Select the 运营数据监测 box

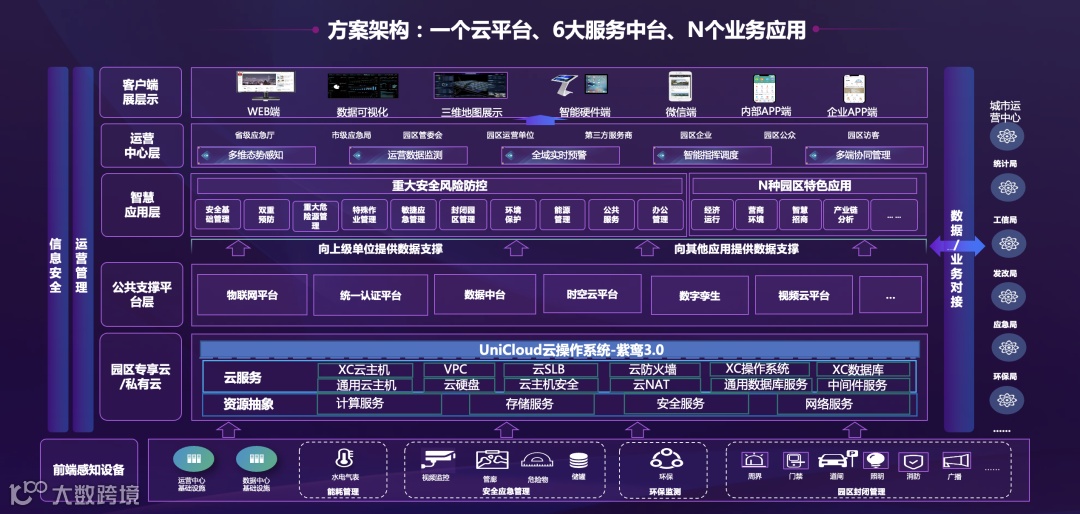[x=408, y=155]
